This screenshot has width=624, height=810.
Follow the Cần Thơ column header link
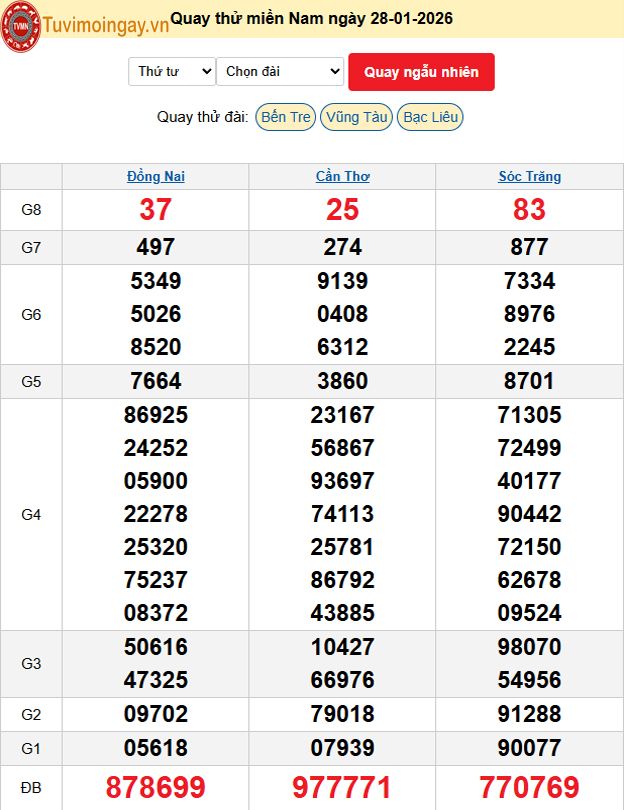coord(342,176)
